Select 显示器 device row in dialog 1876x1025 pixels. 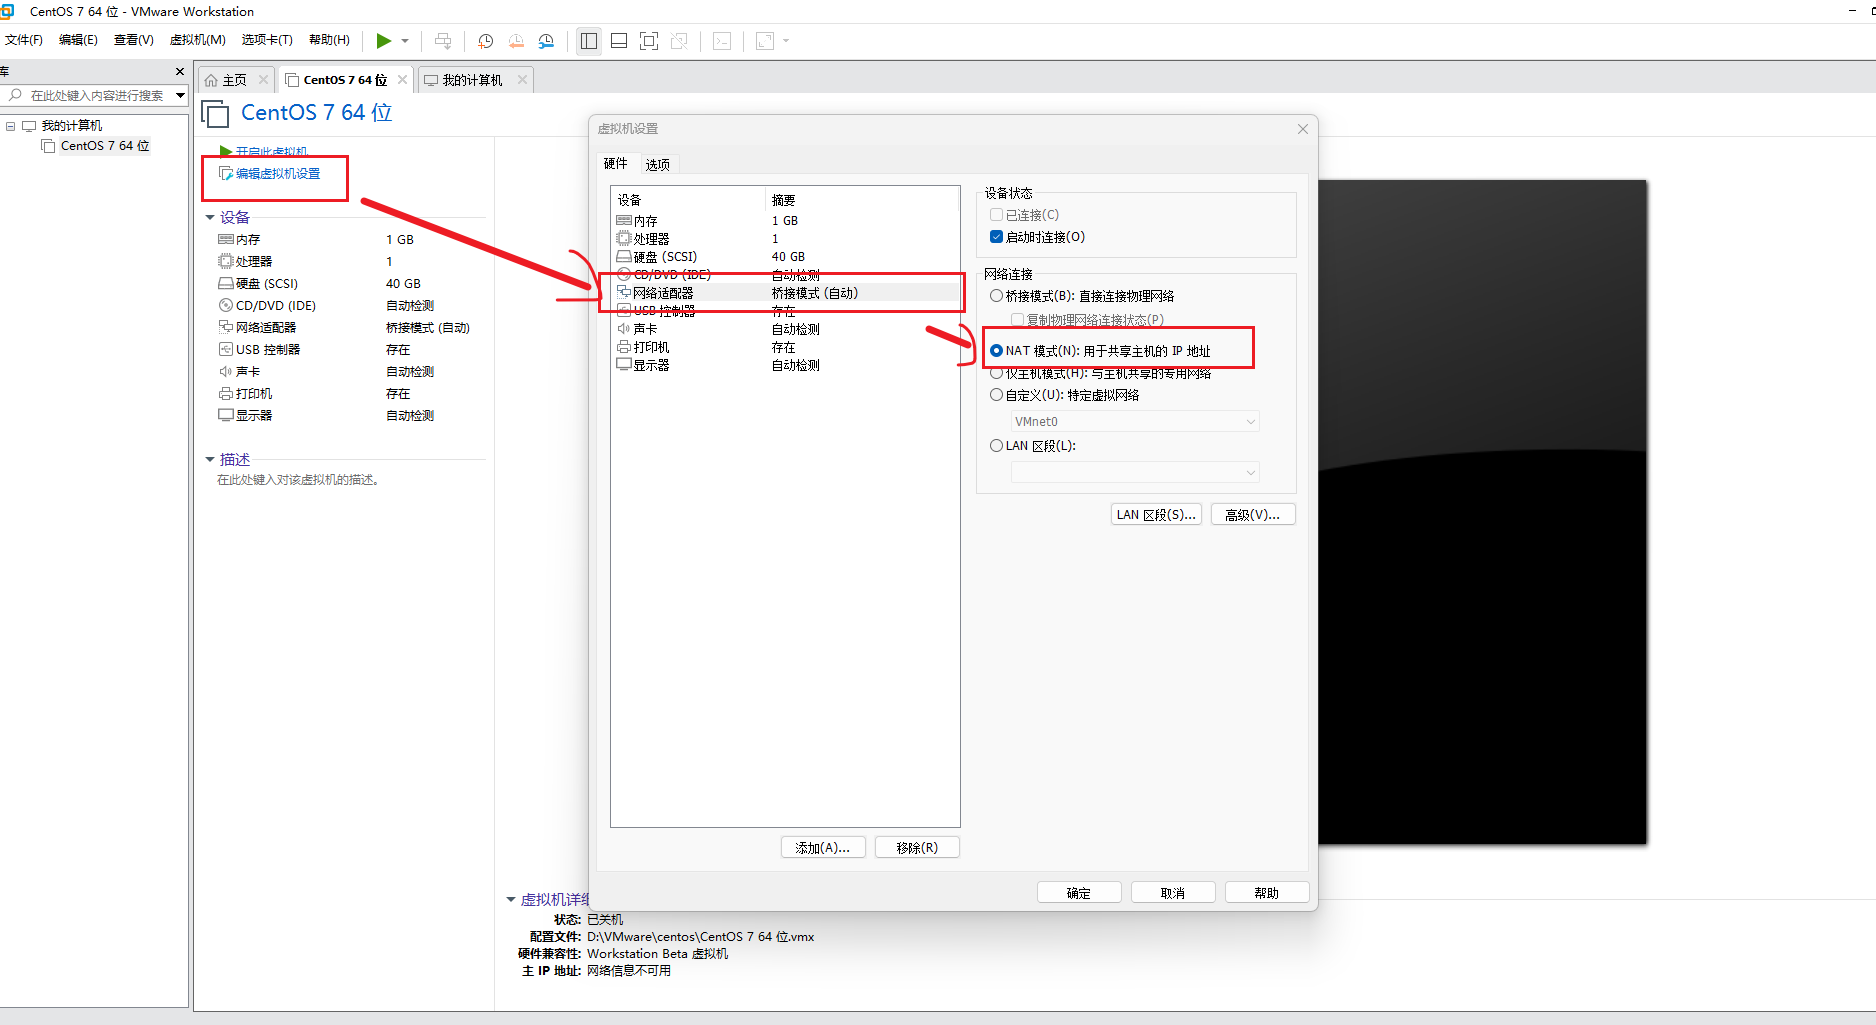pyautogui.click(x=785, y=365)
